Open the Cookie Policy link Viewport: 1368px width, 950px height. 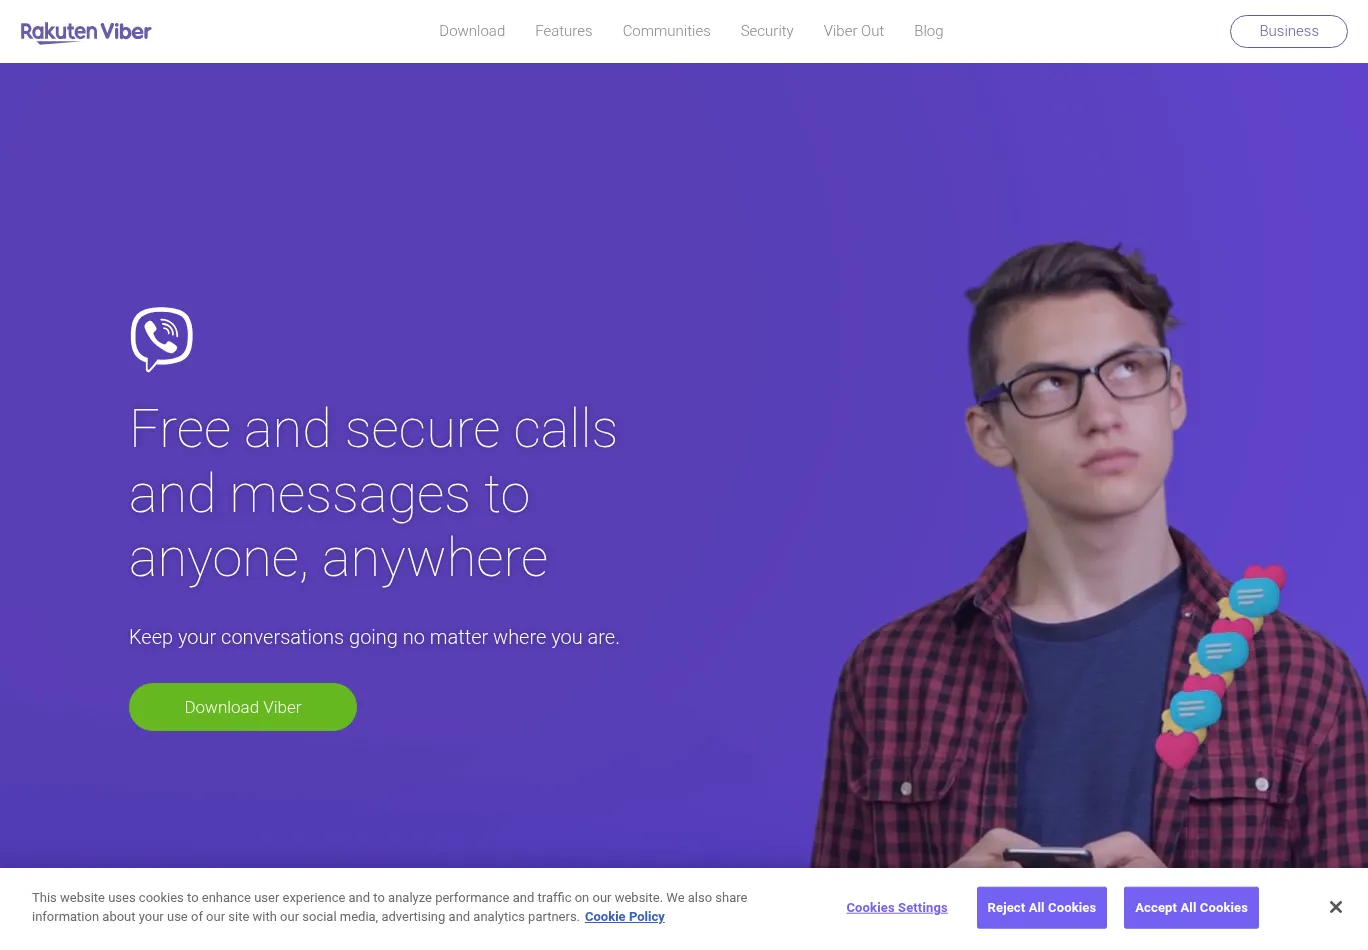625,917
